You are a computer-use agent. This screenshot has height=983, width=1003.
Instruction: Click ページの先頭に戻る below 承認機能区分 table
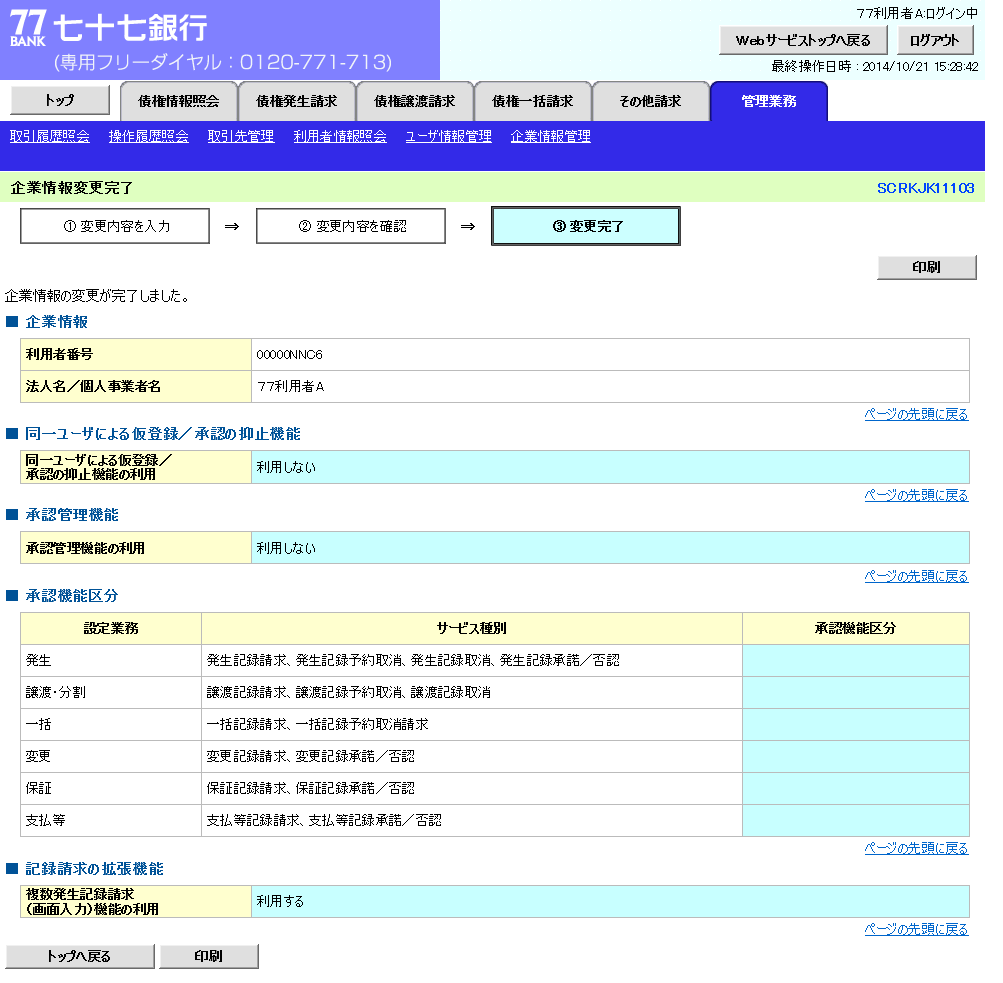pos(916,849)
